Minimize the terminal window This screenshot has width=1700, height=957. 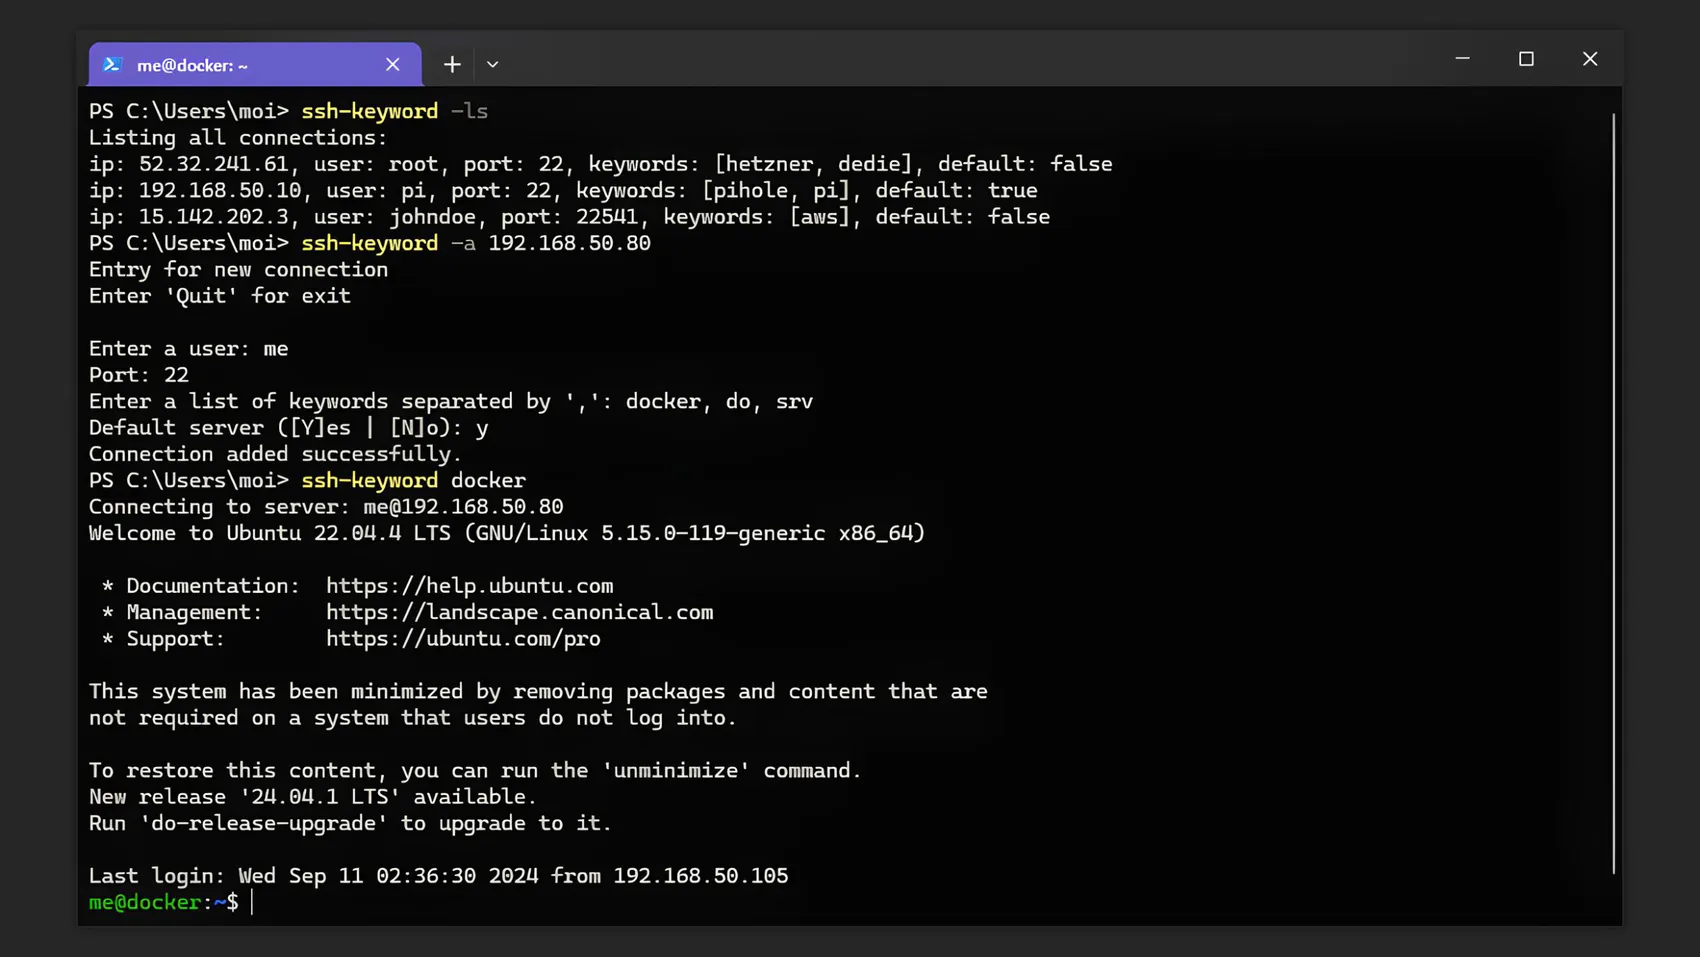point(1462,59)
